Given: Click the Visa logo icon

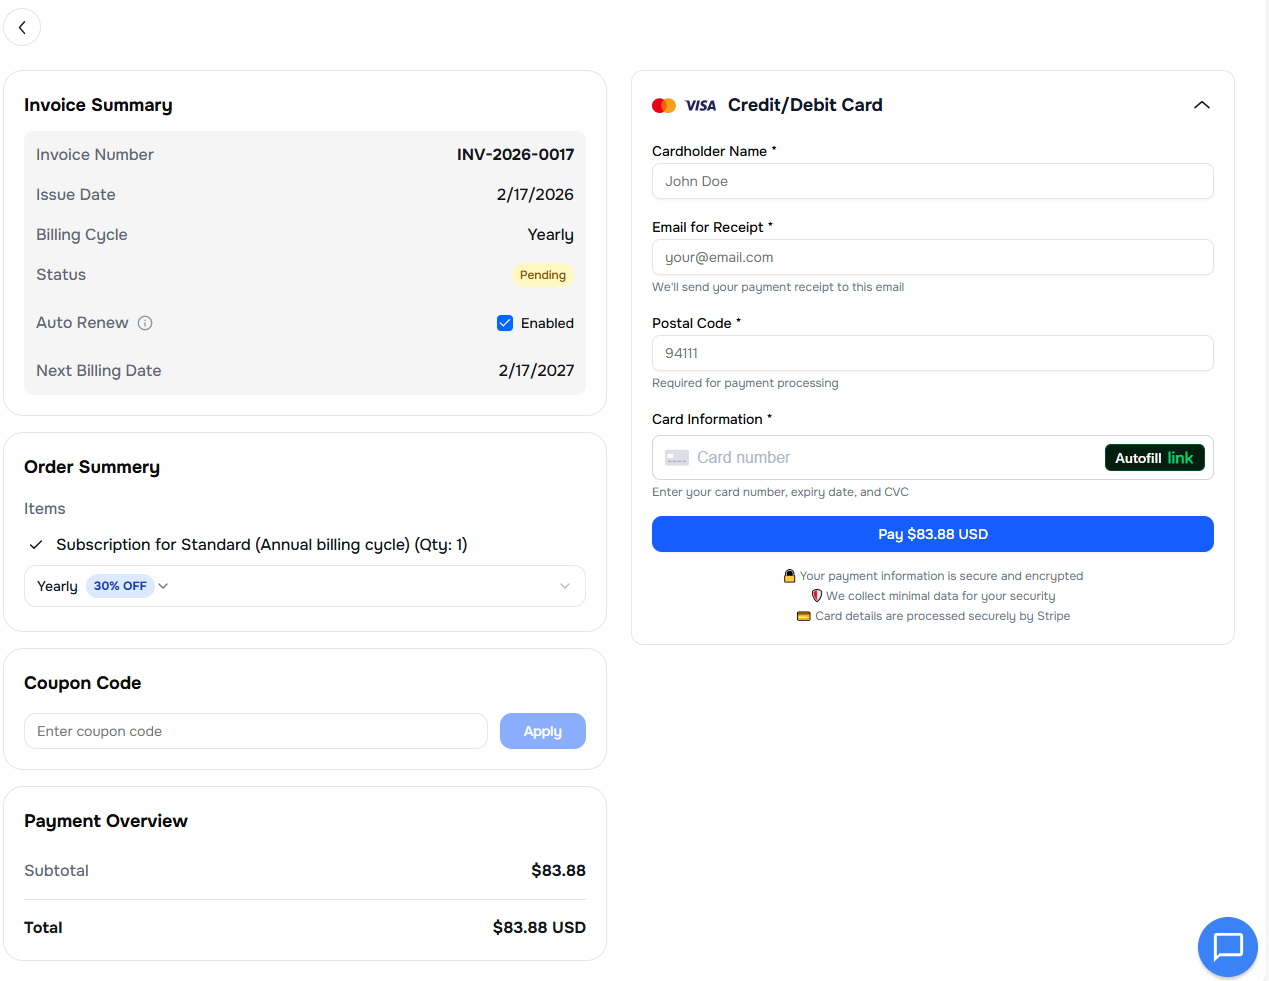Looking at the screenshot, I should pos(700,106).
